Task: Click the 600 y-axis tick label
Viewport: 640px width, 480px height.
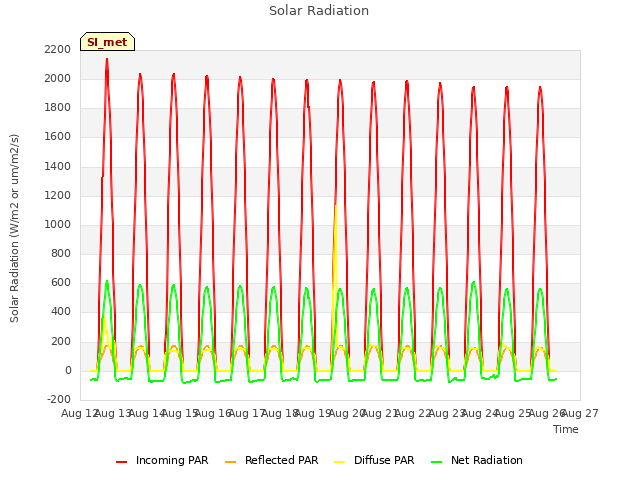Action: point(61,282)
